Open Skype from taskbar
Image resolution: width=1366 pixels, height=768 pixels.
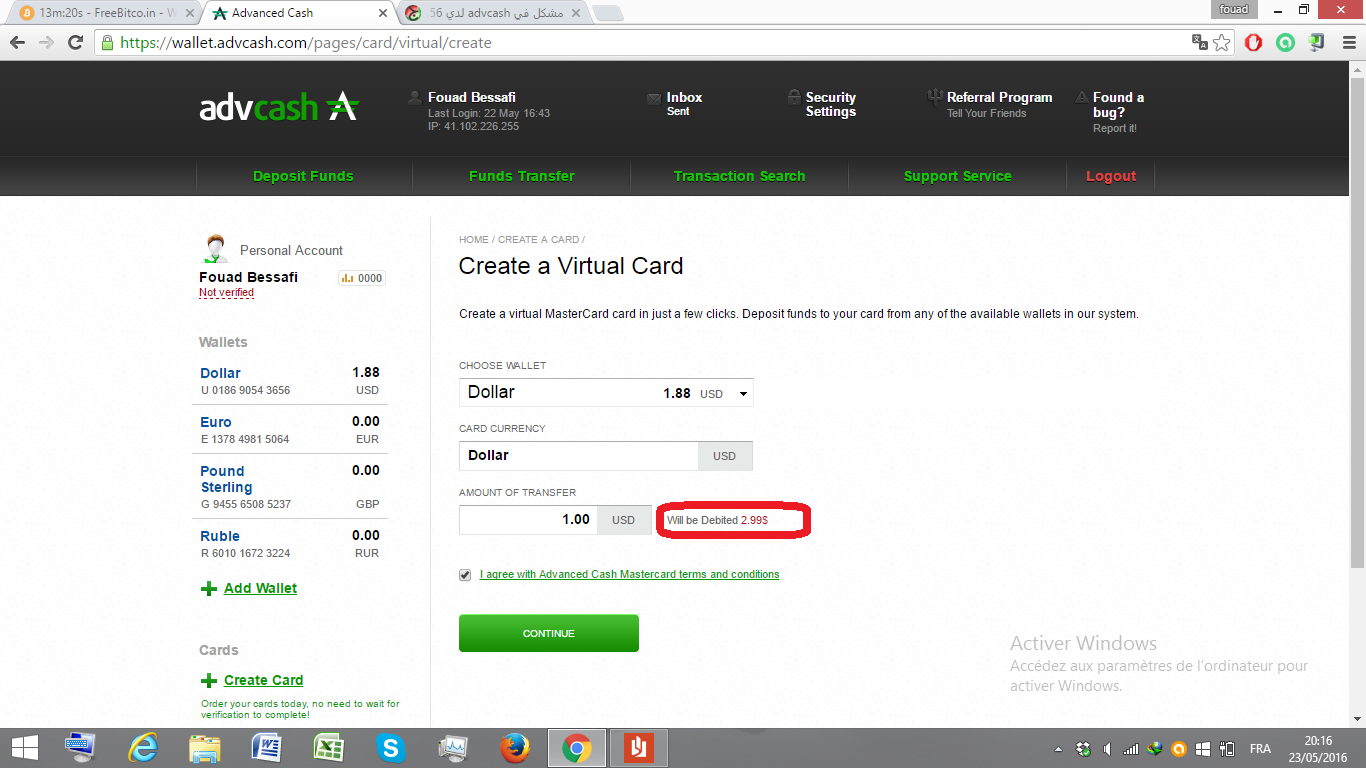coord(390,748)
